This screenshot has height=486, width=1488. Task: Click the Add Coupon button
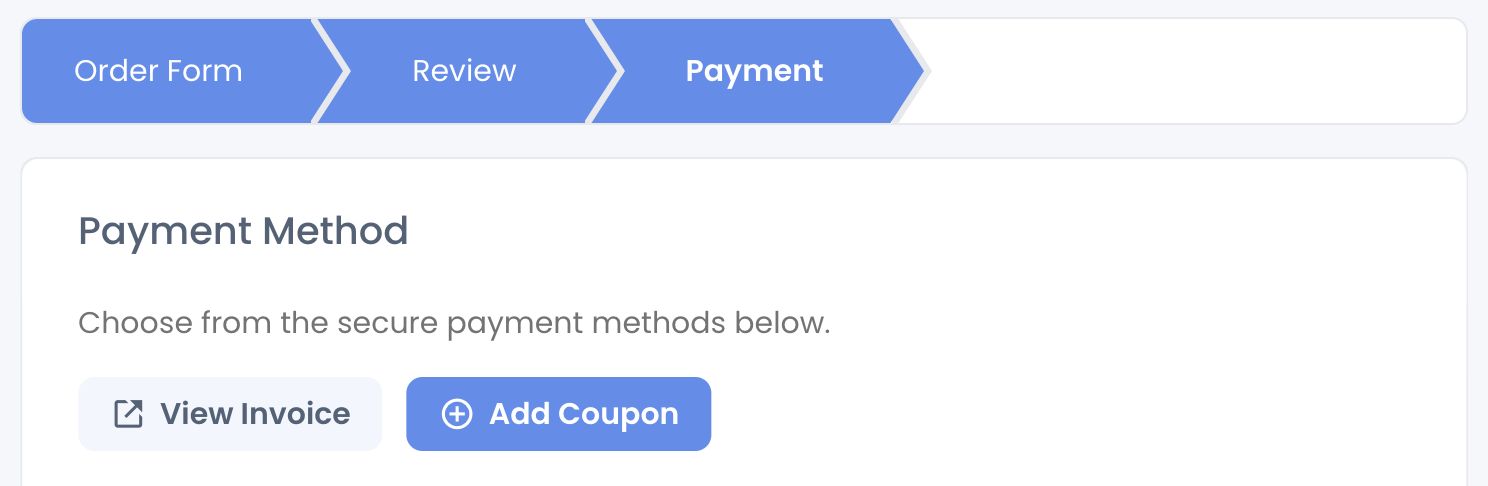(558, 414)
